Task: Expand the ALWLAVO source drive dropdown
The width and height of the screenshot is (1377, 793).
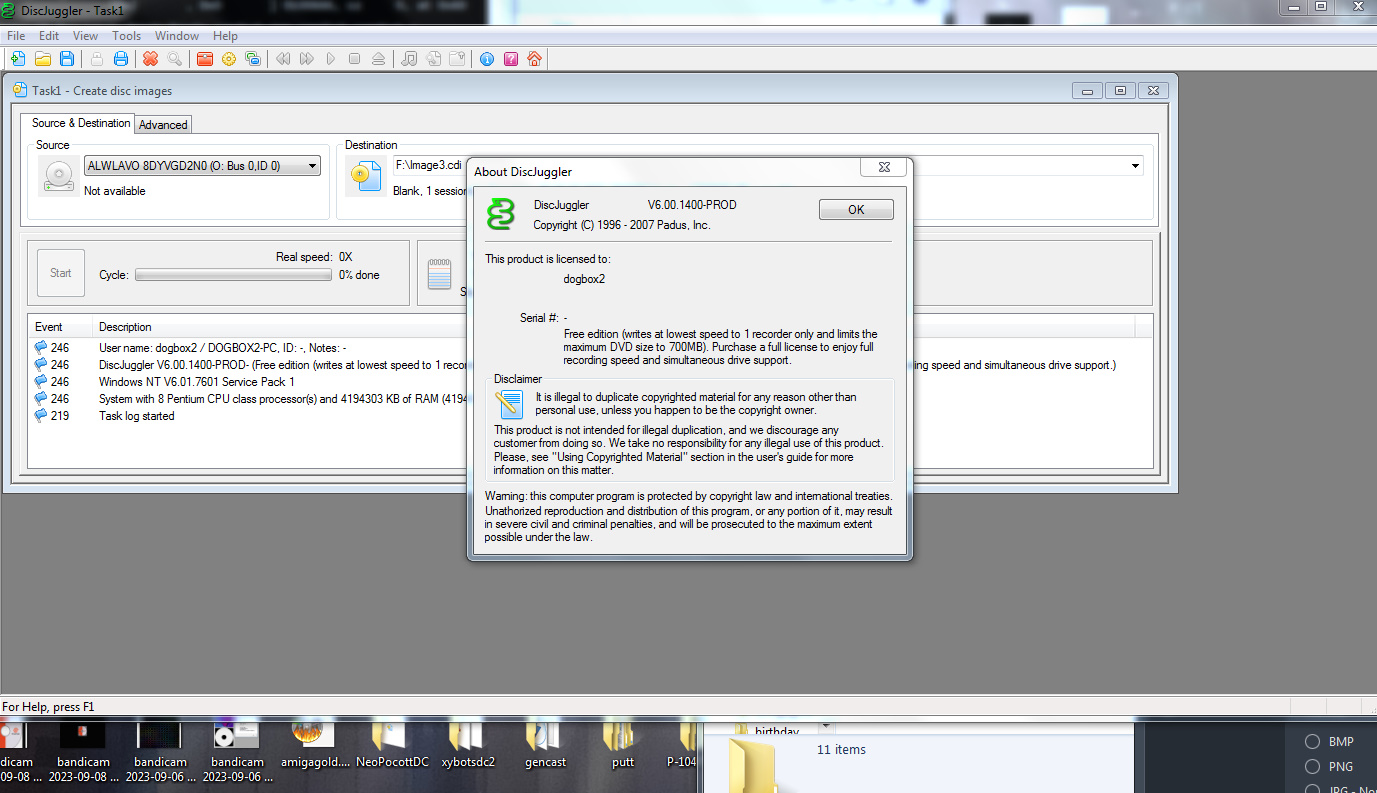Action: tap(312, 166)
